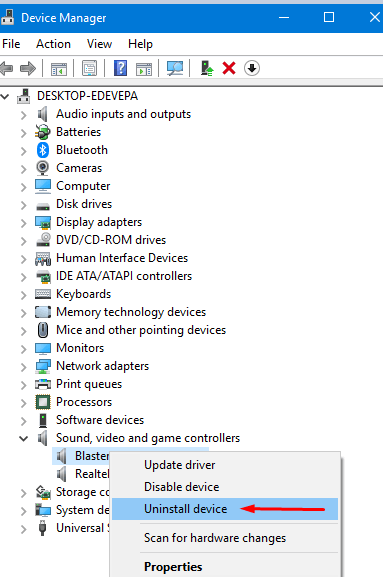Select the 'Software devices' label

coord(100,420)
